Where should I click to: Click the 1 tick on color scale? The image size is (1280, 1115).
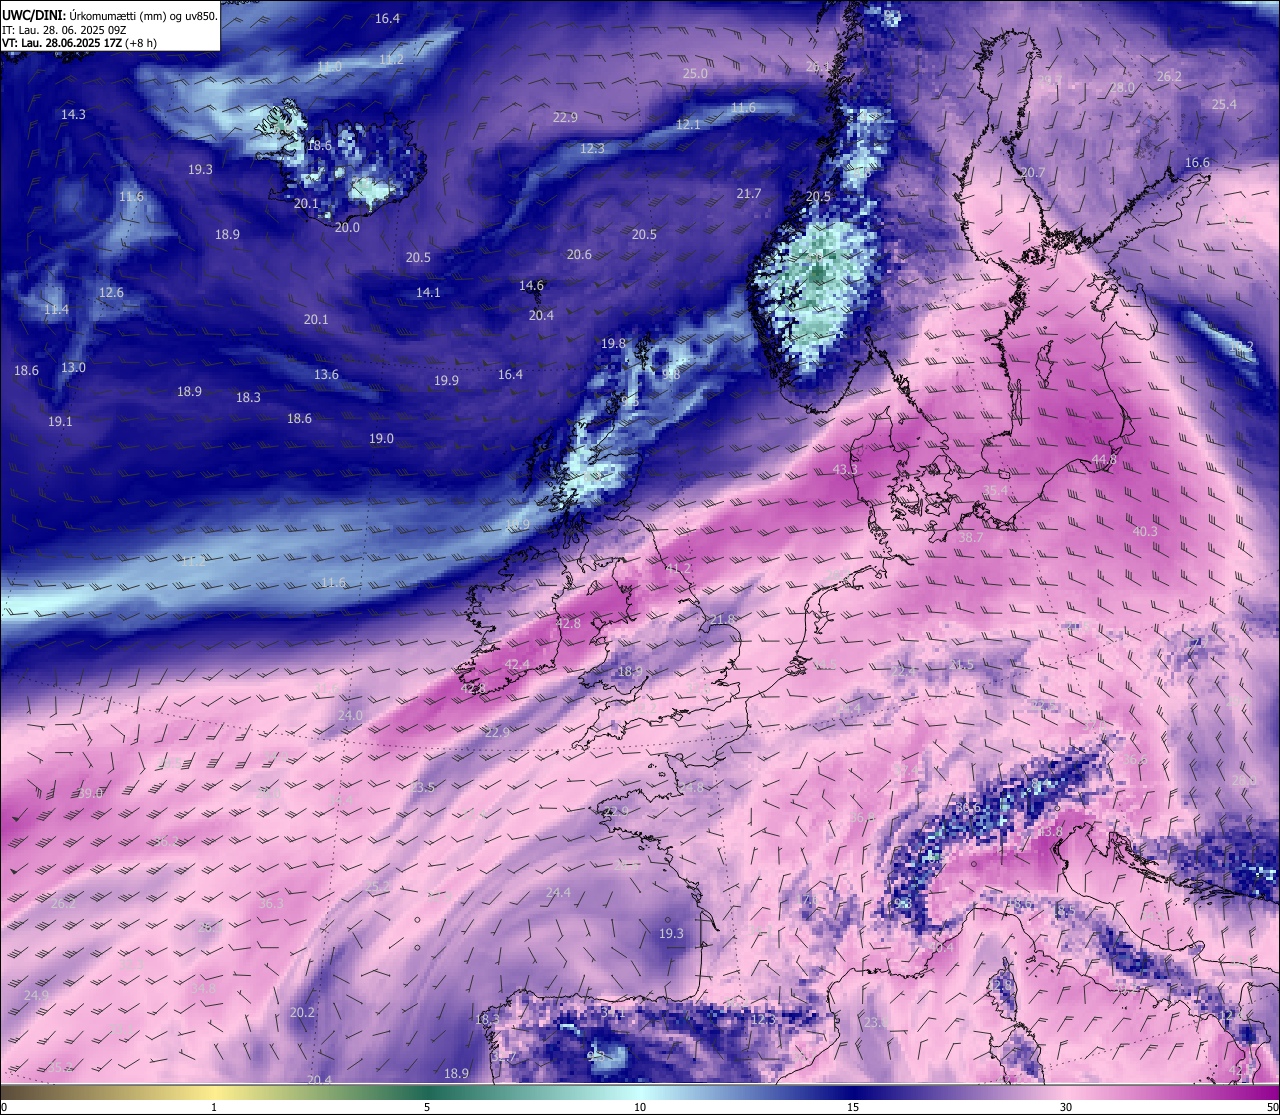(214, 1107)
